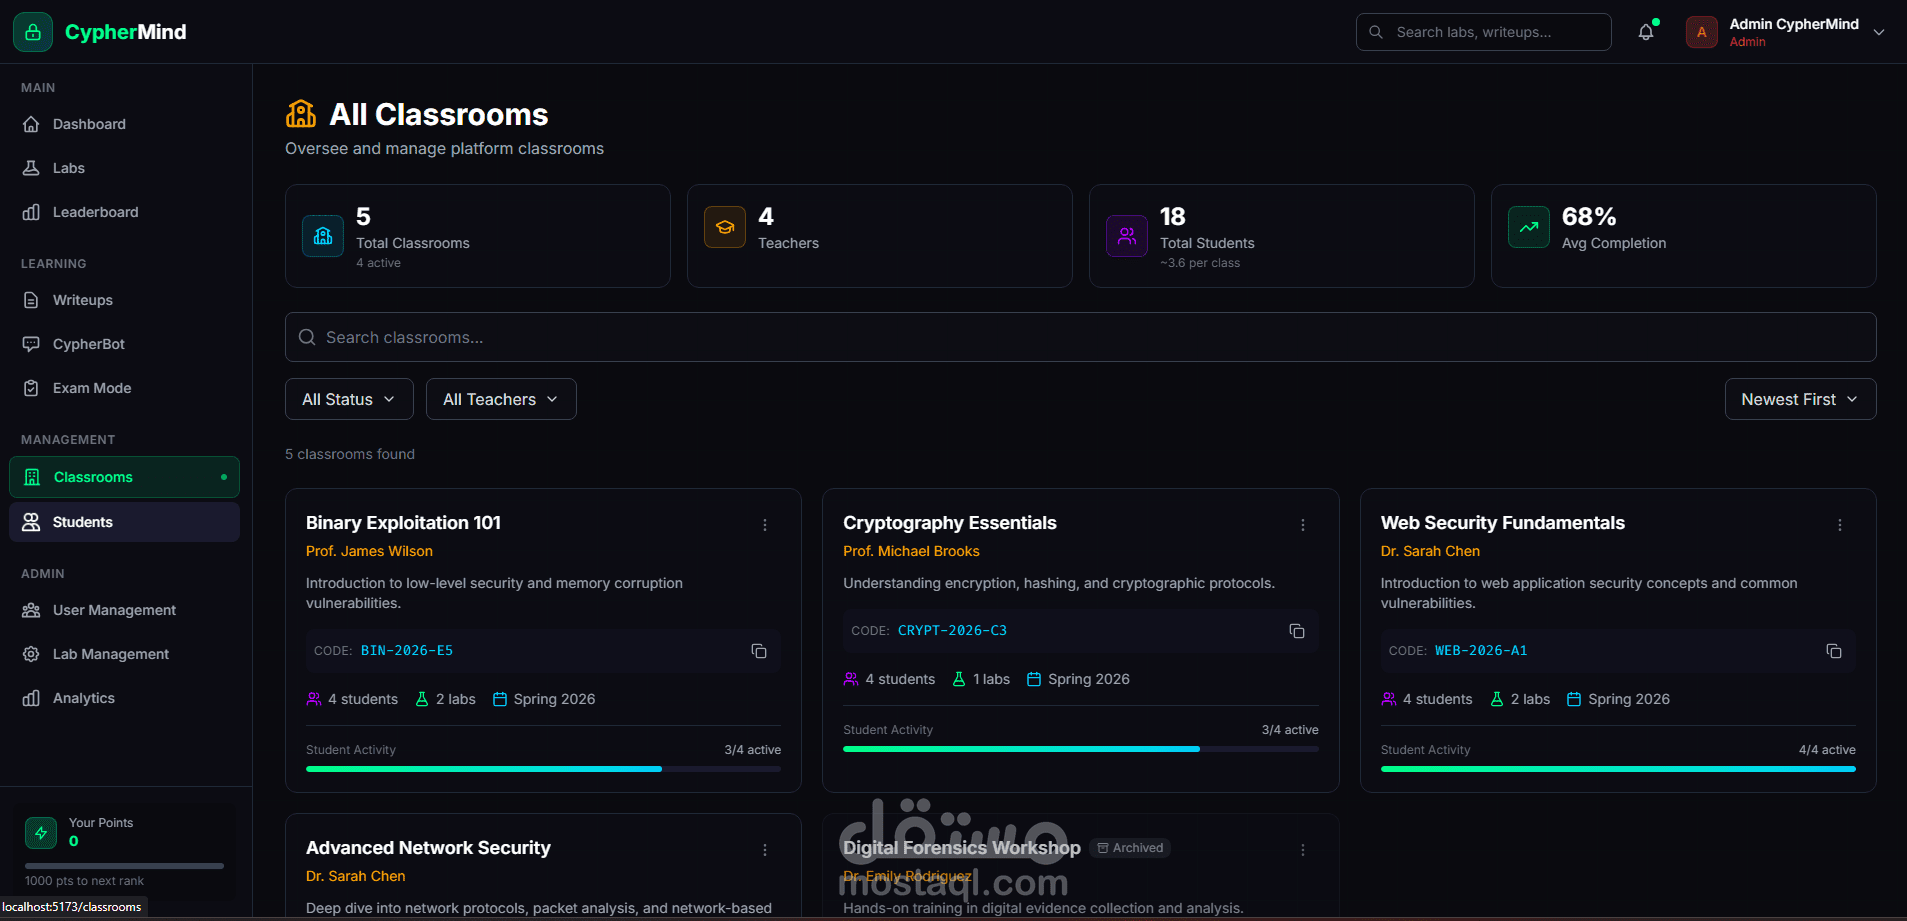
Task: Open the notifications bell
Action: coord(1646,32)
